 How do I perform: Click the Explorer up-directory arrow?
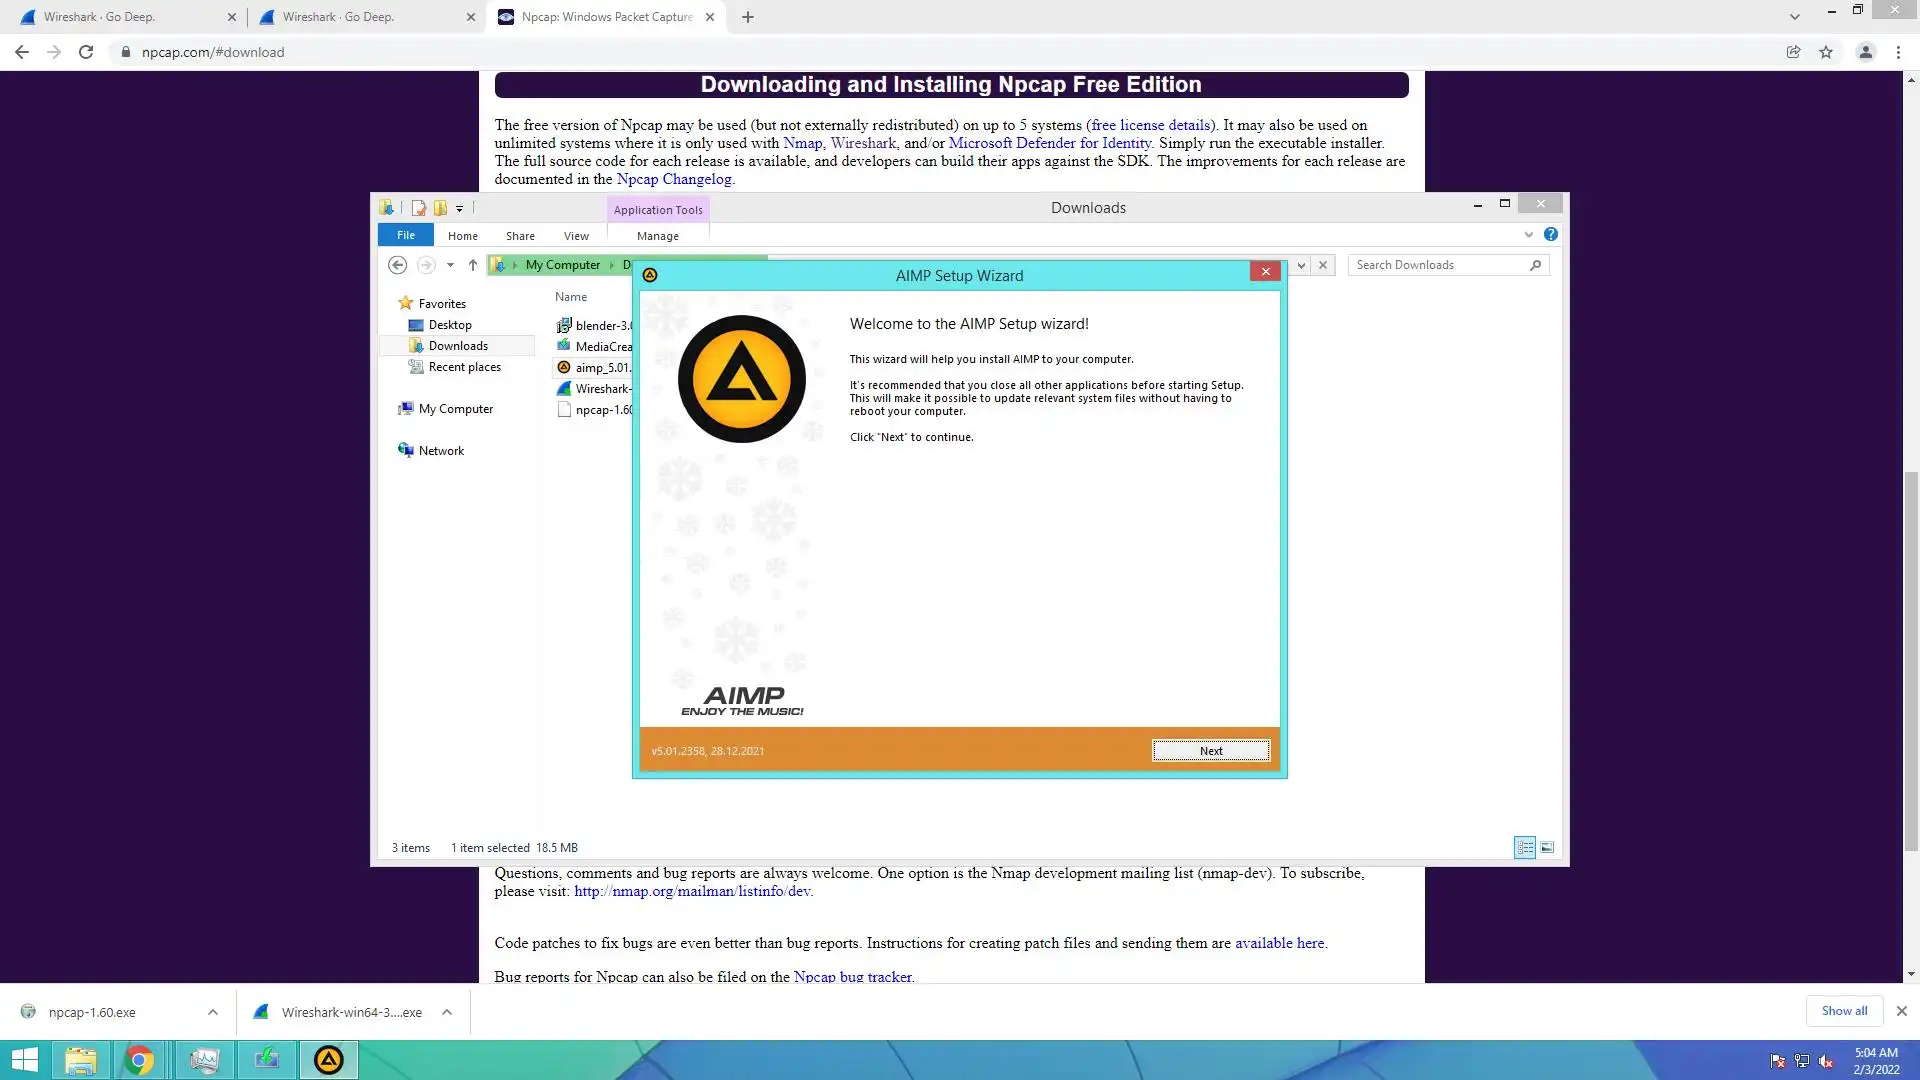tap(472, 265)
